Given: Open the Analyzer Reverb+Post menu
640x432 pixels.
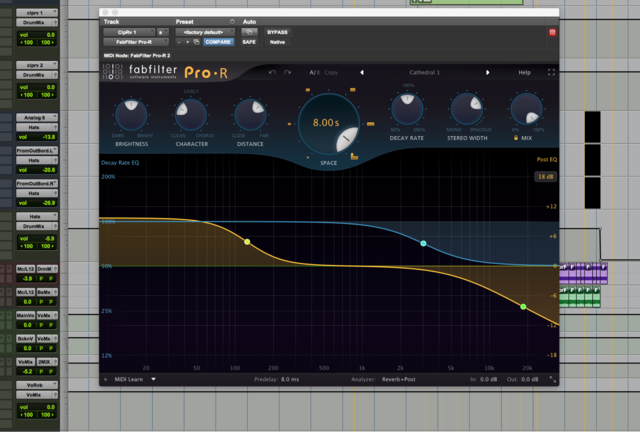Looking at the screenshot, I should click(x=398, y=379).
